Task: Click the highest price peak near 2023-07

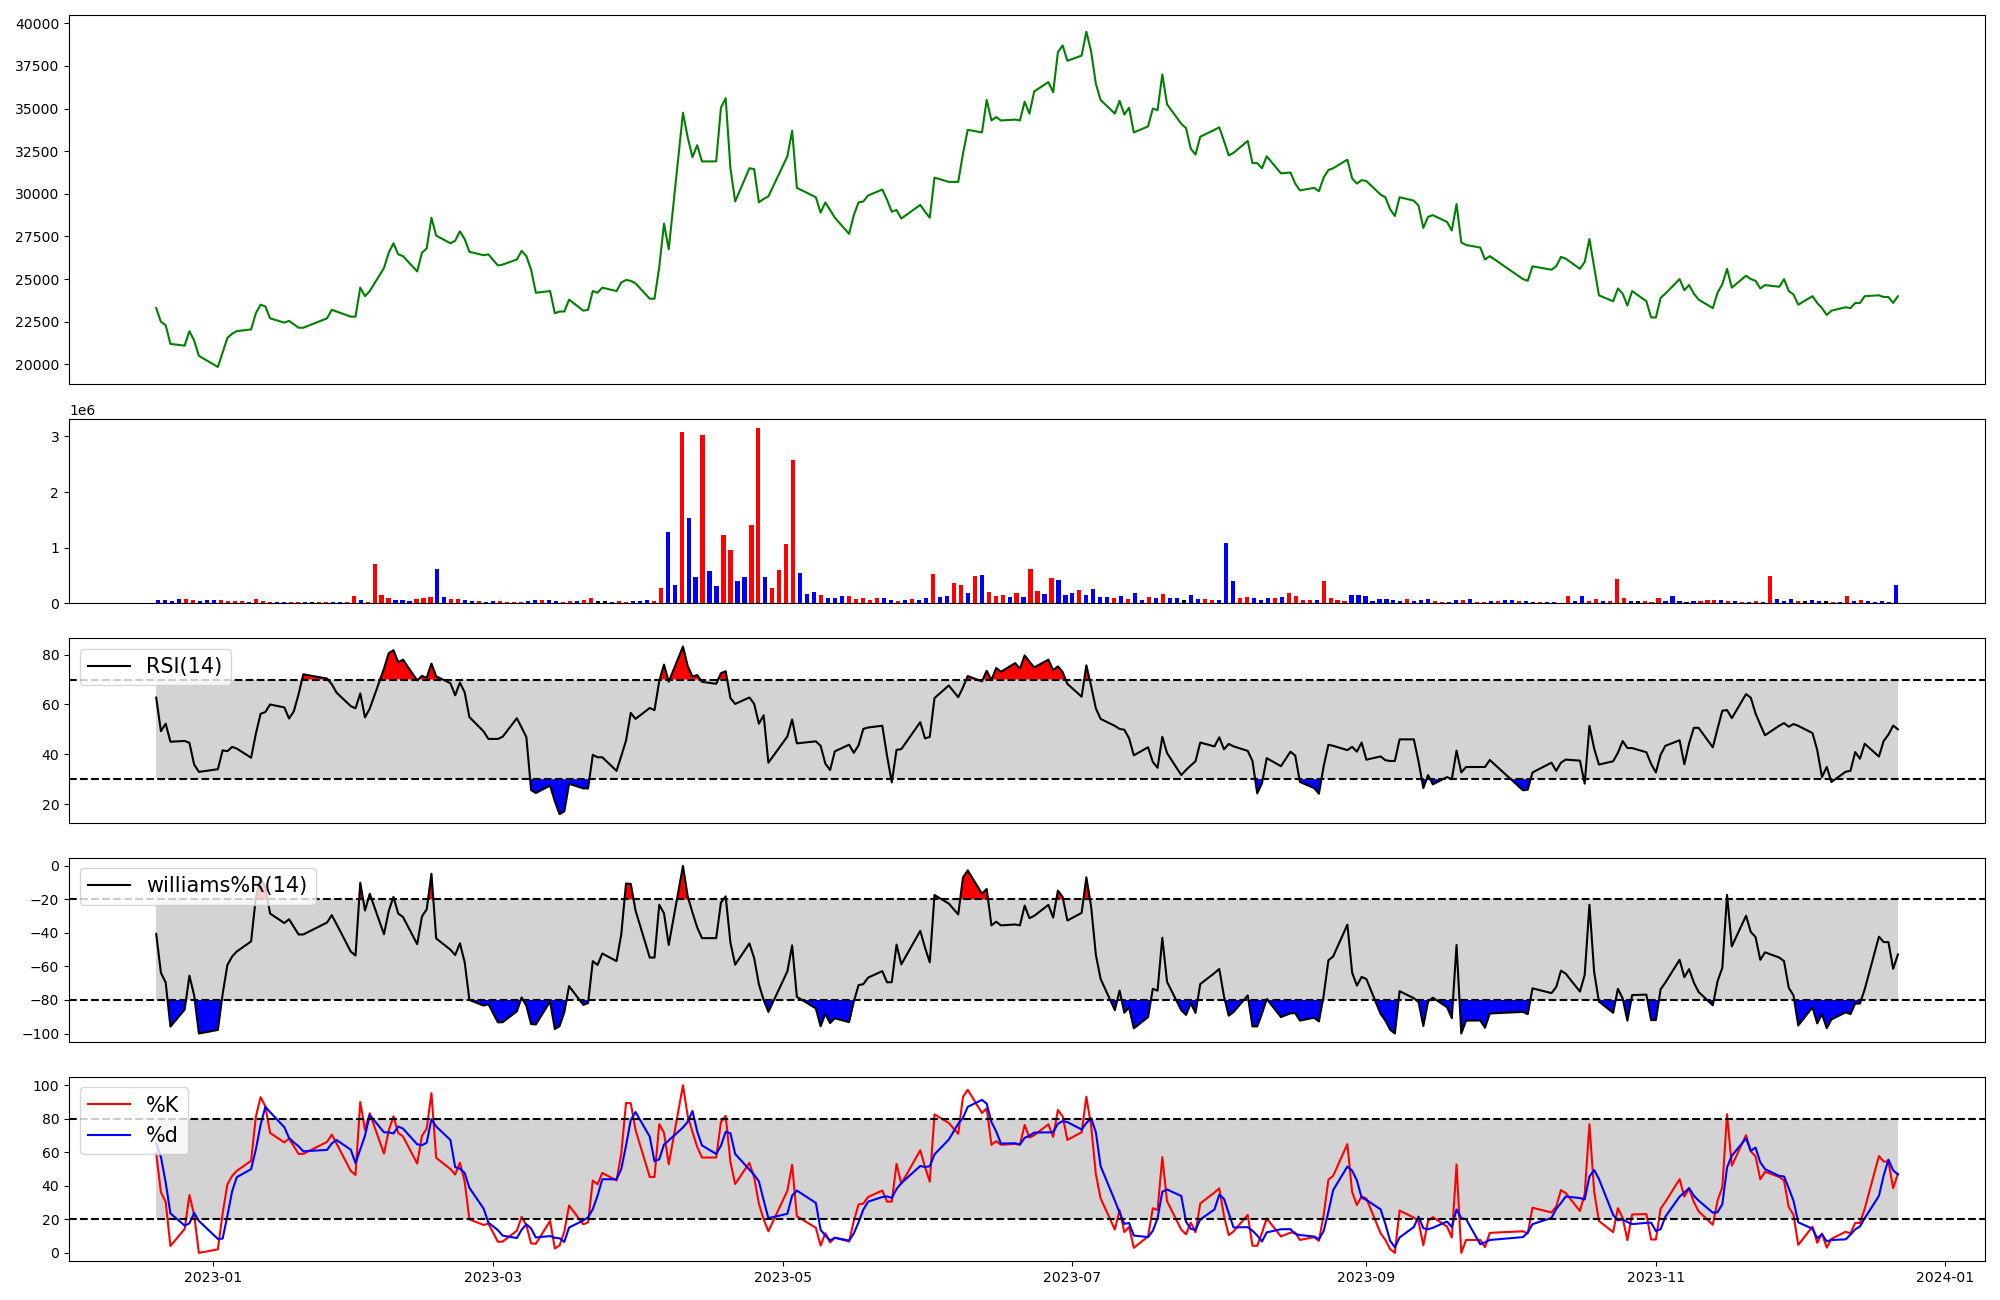Action: tap(1087, 32)
